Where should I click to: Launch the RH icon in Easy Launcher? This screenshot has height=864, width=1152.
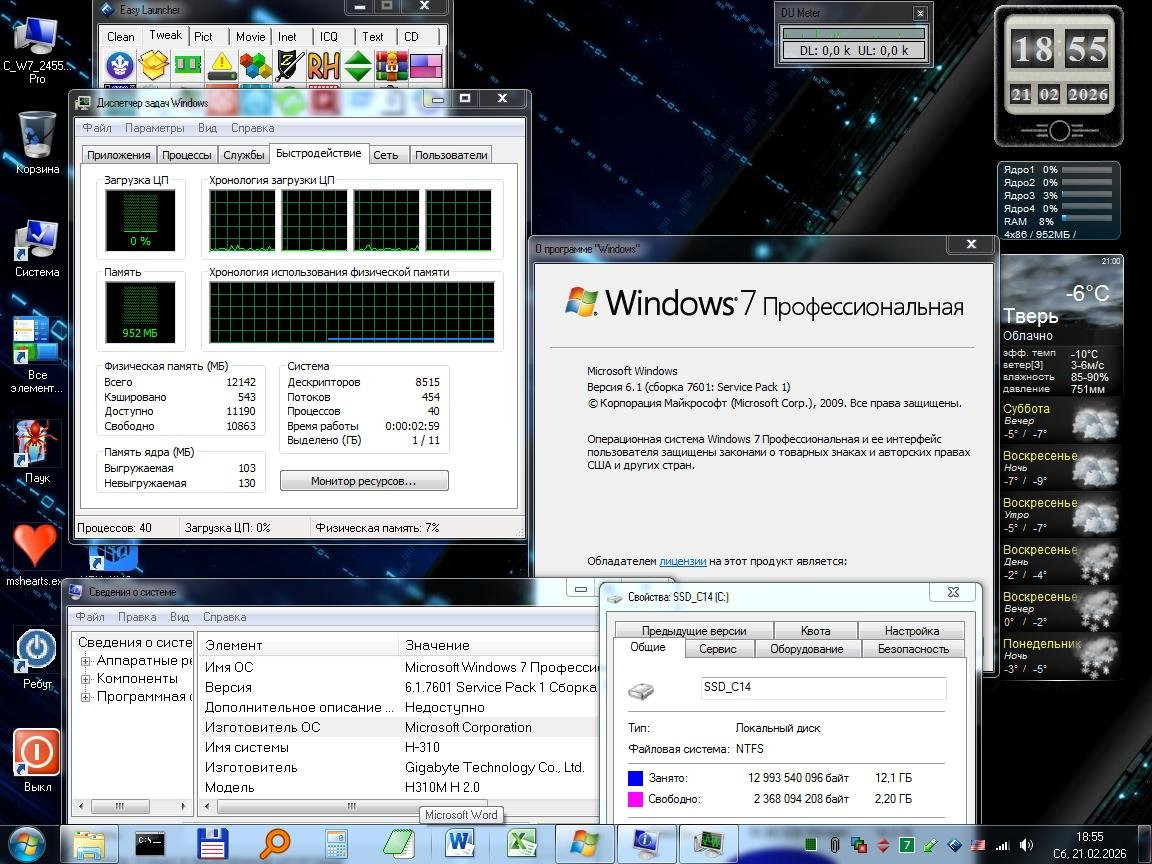pos(324,67)
